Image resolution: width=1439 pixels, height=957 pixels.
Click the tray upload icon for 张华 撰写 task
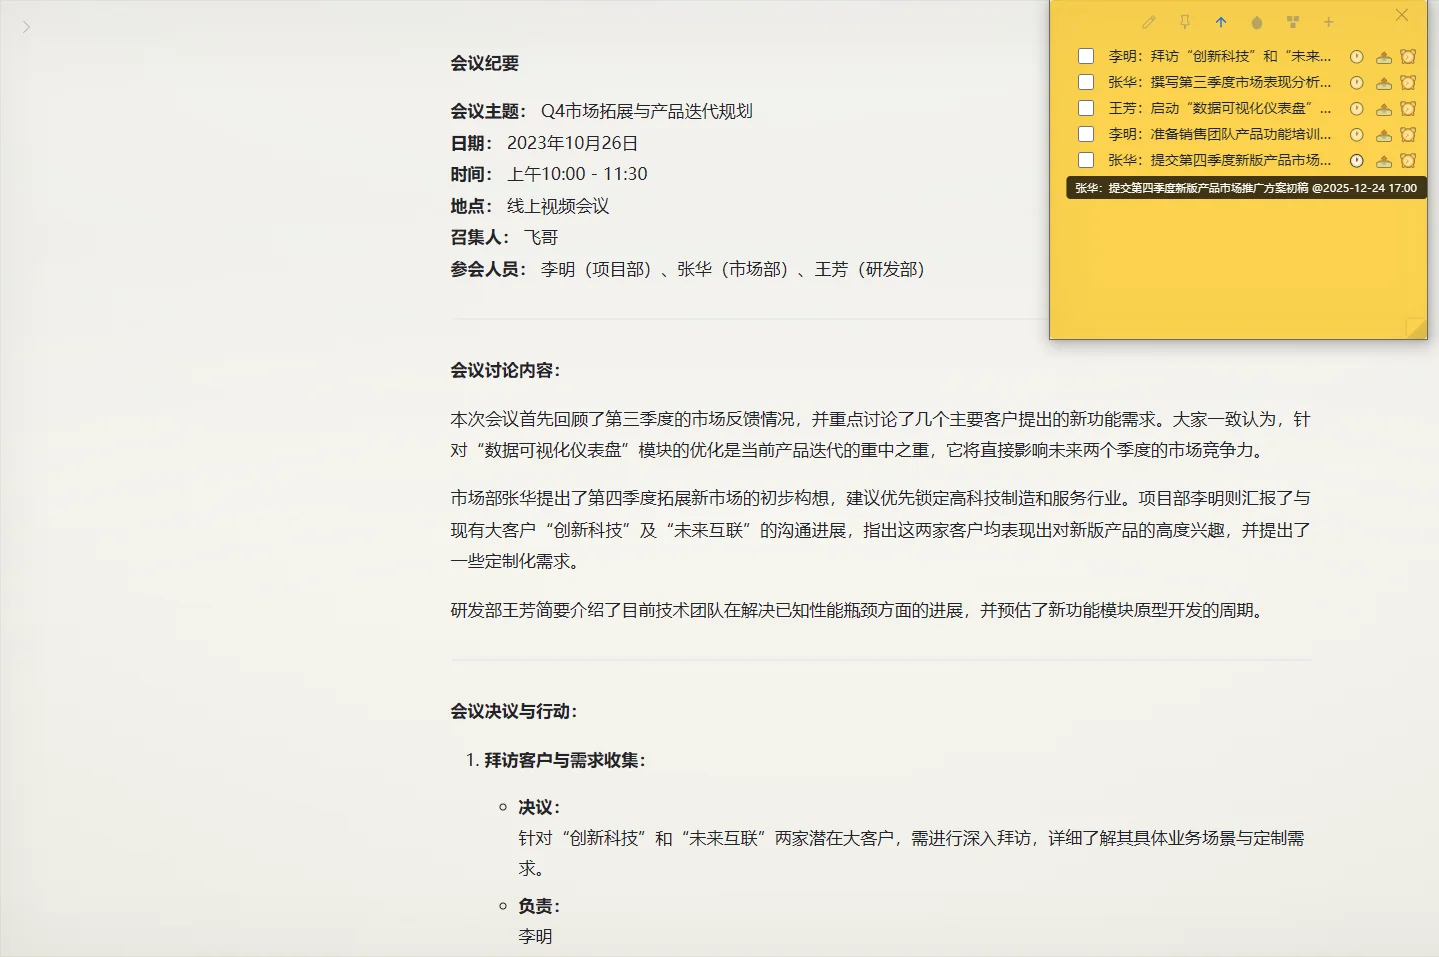point(1384,83)
